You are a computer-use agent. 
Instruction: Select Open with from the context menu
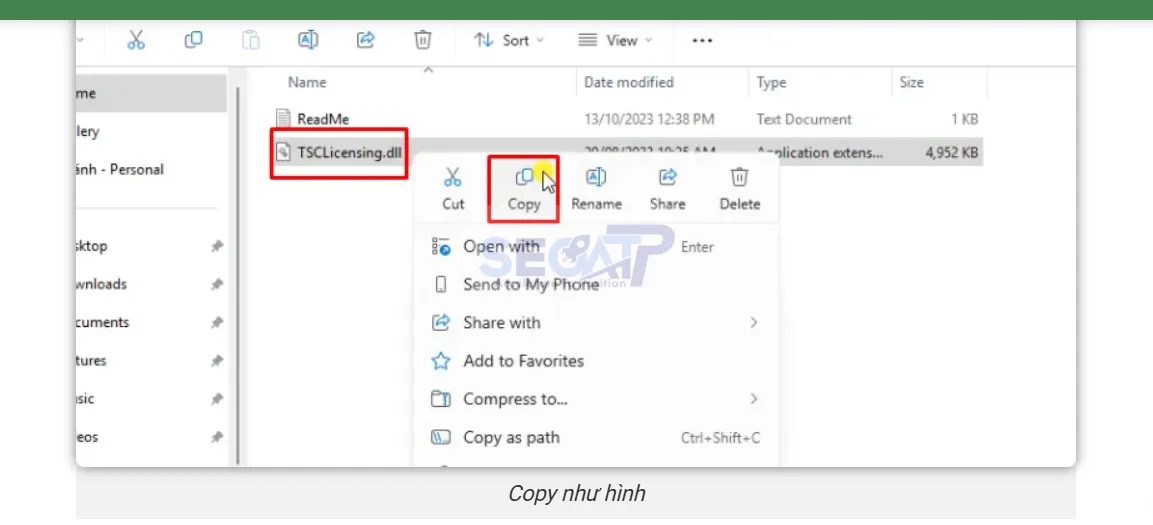(596, 246)
